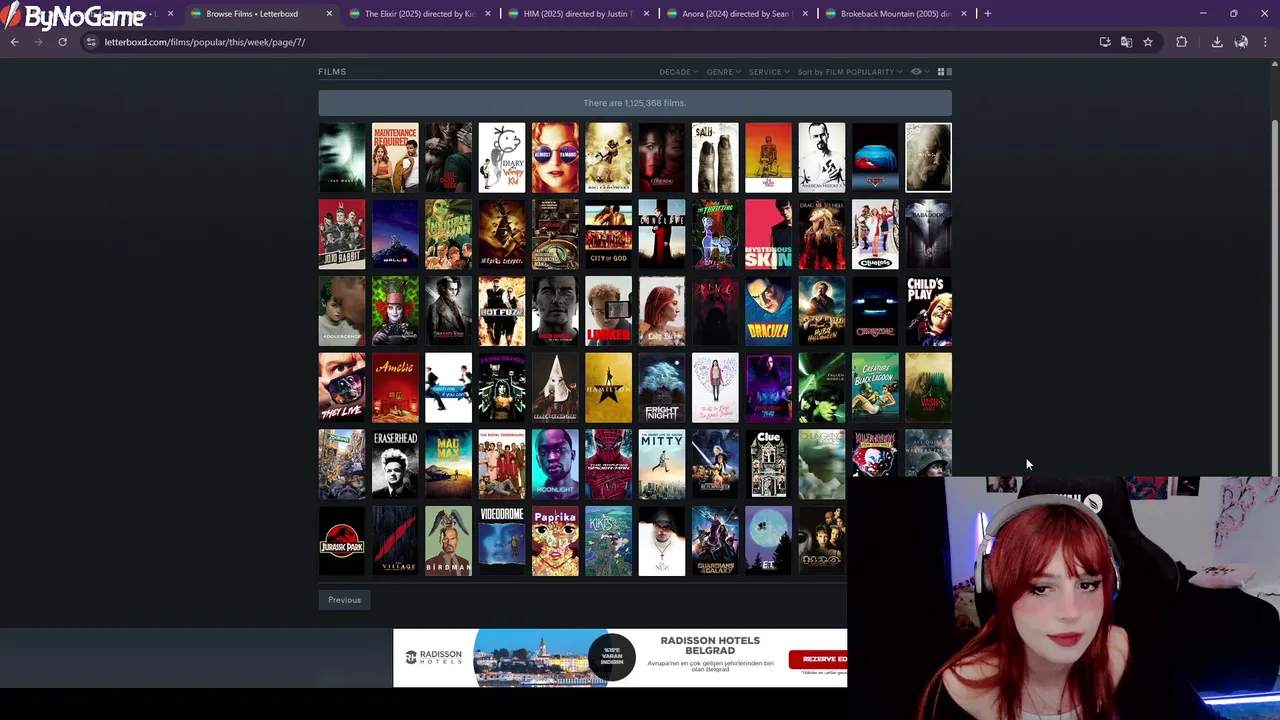
Task: Open They Live poster
Action: 342,387
